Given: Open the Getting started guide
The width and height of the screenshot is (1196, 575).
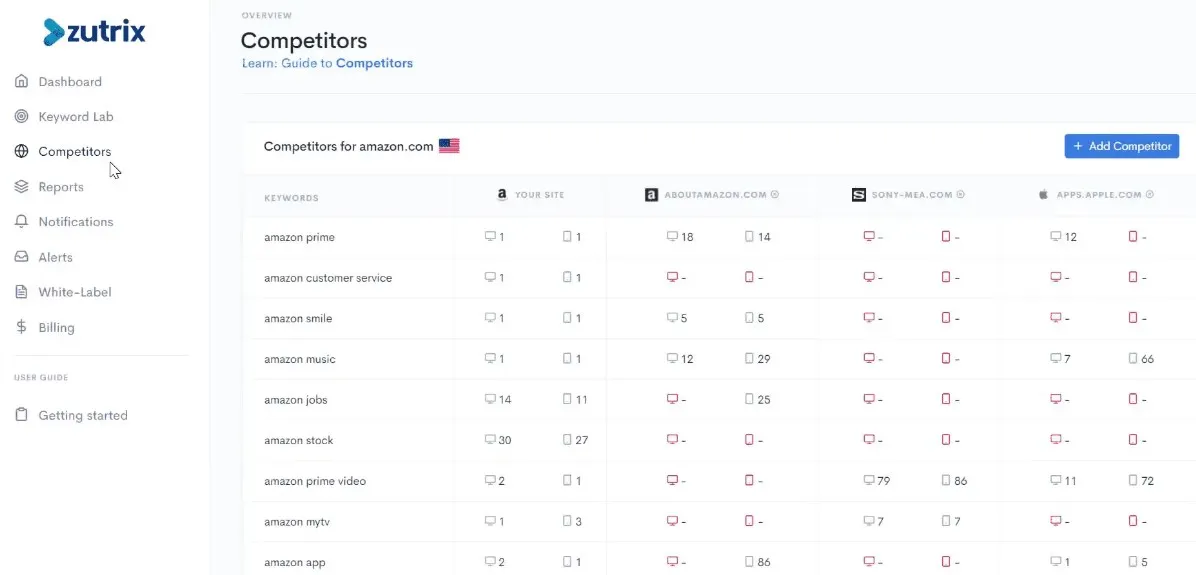Looking at the screenshot, I should point(83,416).
